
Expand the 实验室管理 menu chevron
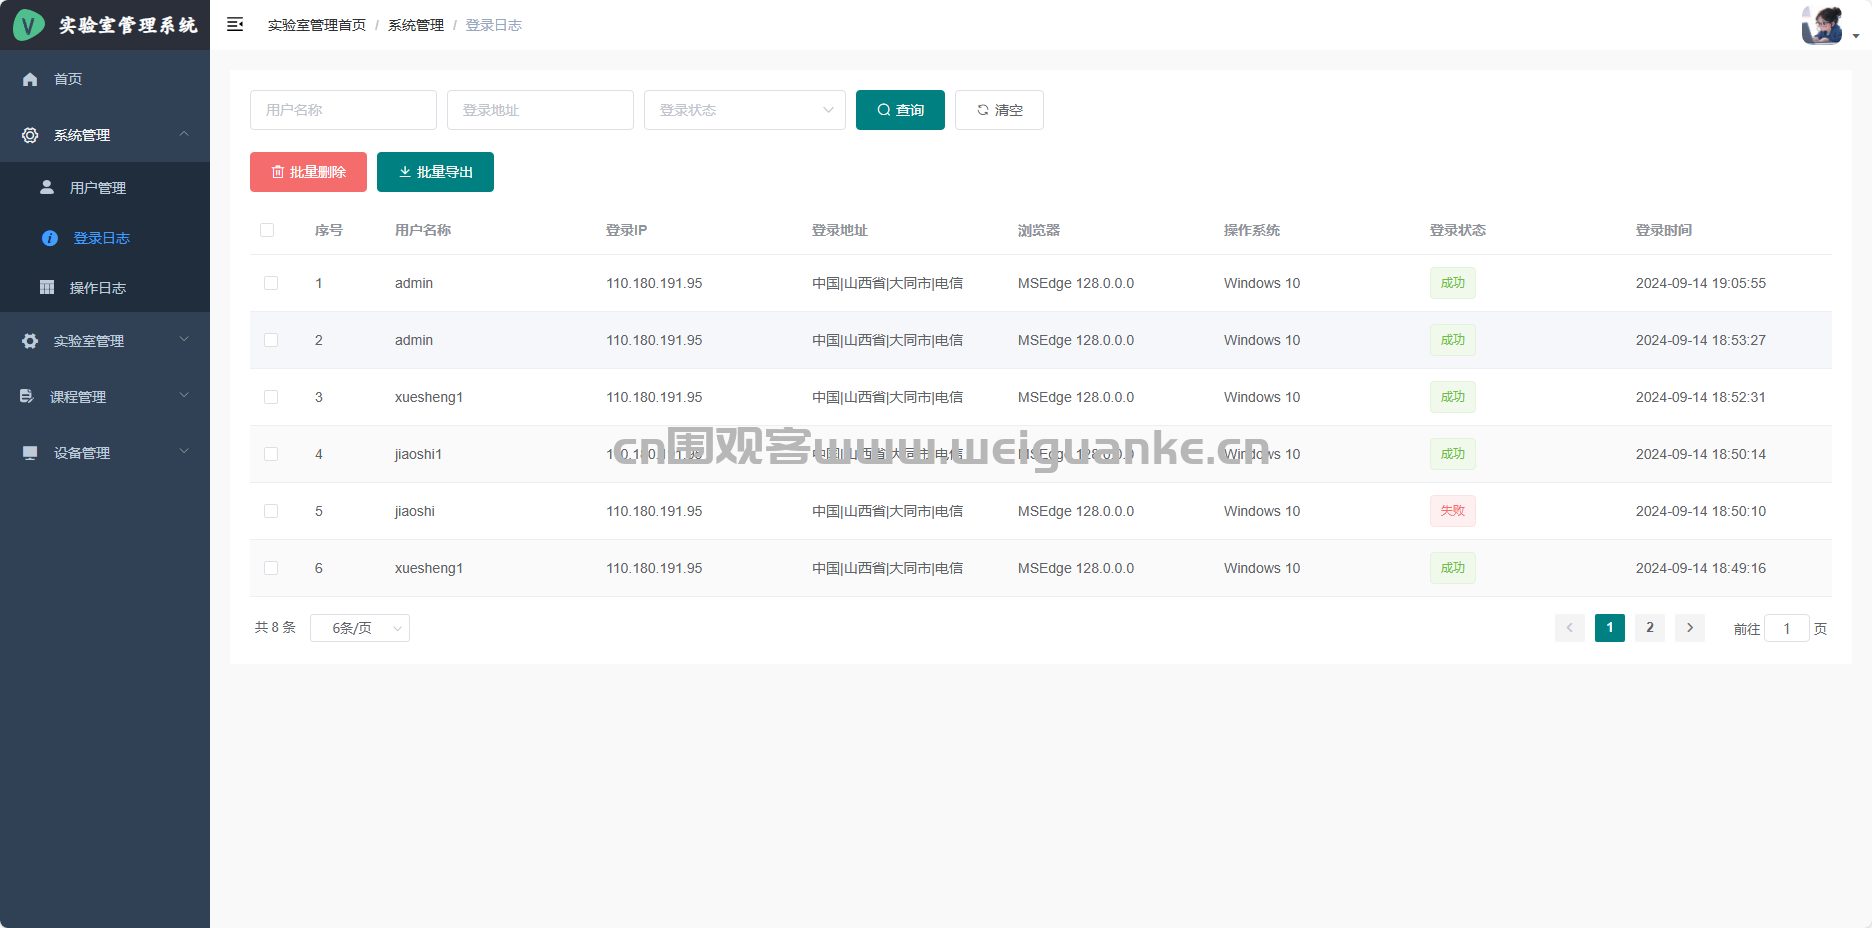tap(184, 340)
